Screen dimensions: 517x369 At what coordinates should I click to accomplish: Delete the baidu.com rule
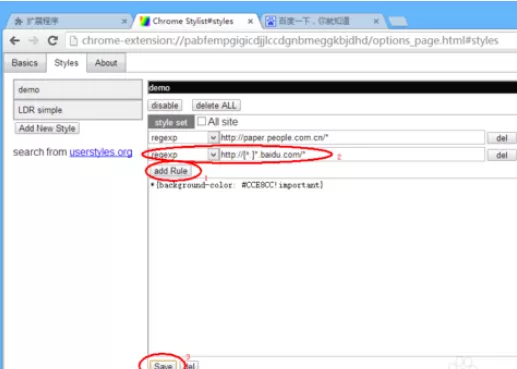point(502,155)
